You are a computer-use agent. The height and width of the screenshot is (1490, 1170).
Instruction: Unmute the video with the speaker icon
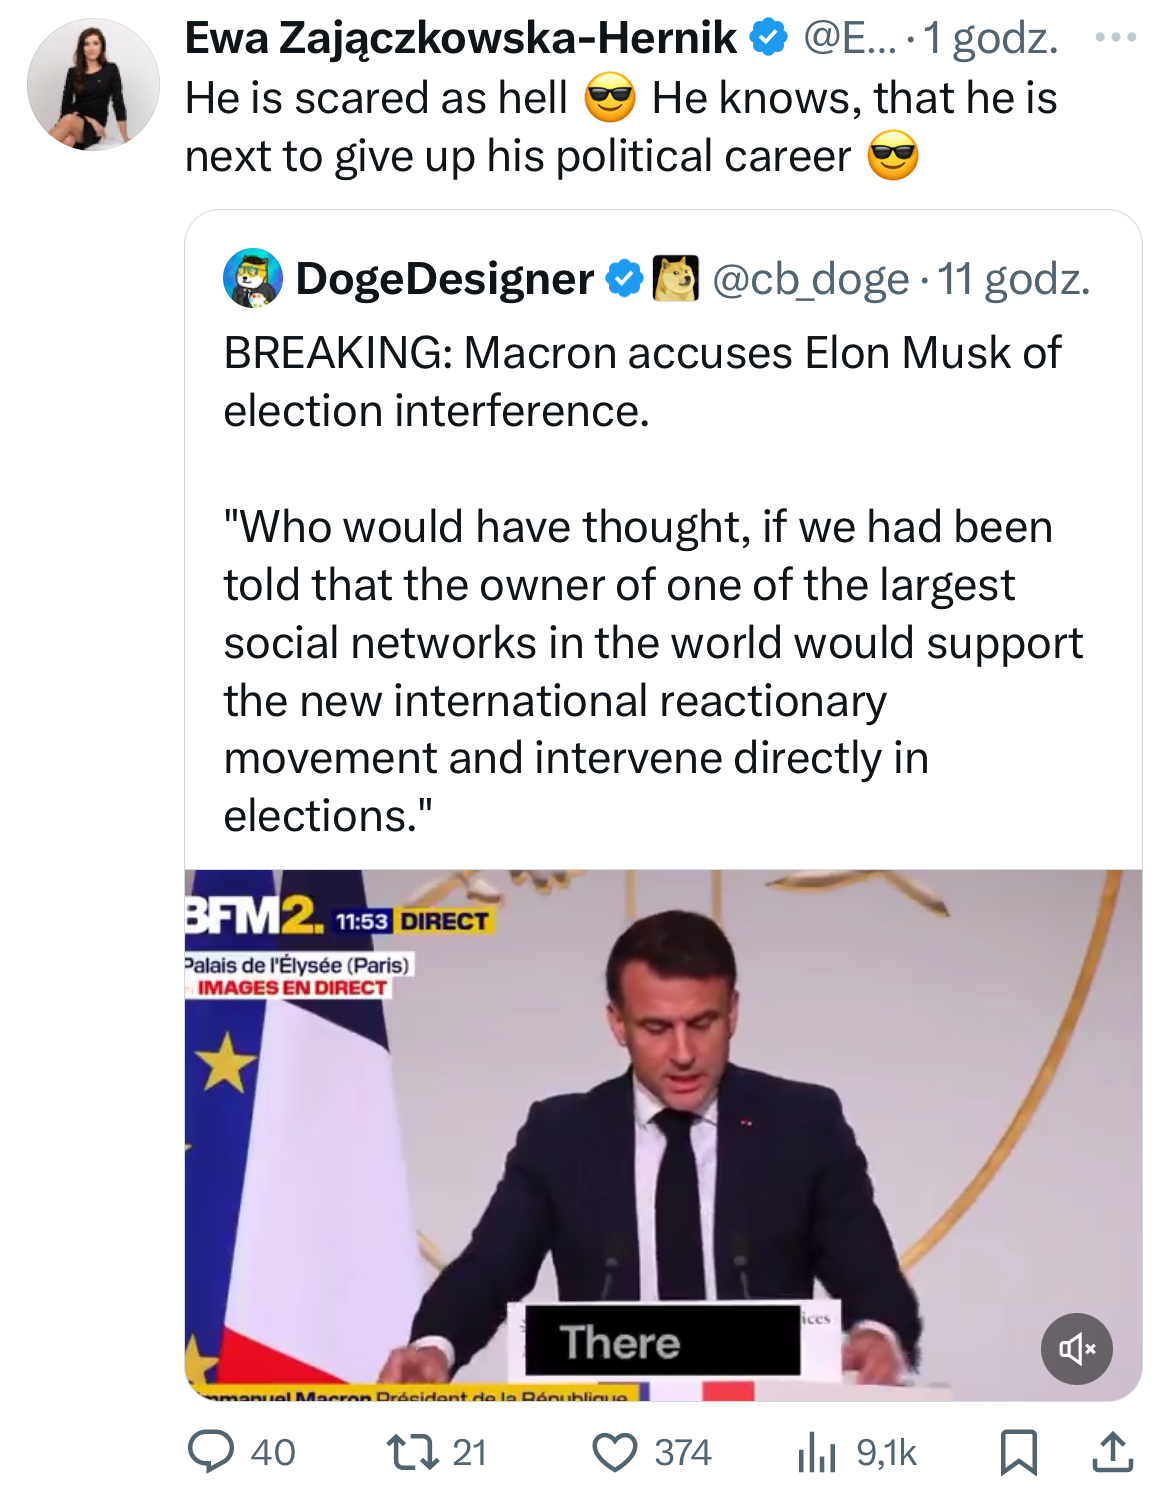[1076, 1348]
